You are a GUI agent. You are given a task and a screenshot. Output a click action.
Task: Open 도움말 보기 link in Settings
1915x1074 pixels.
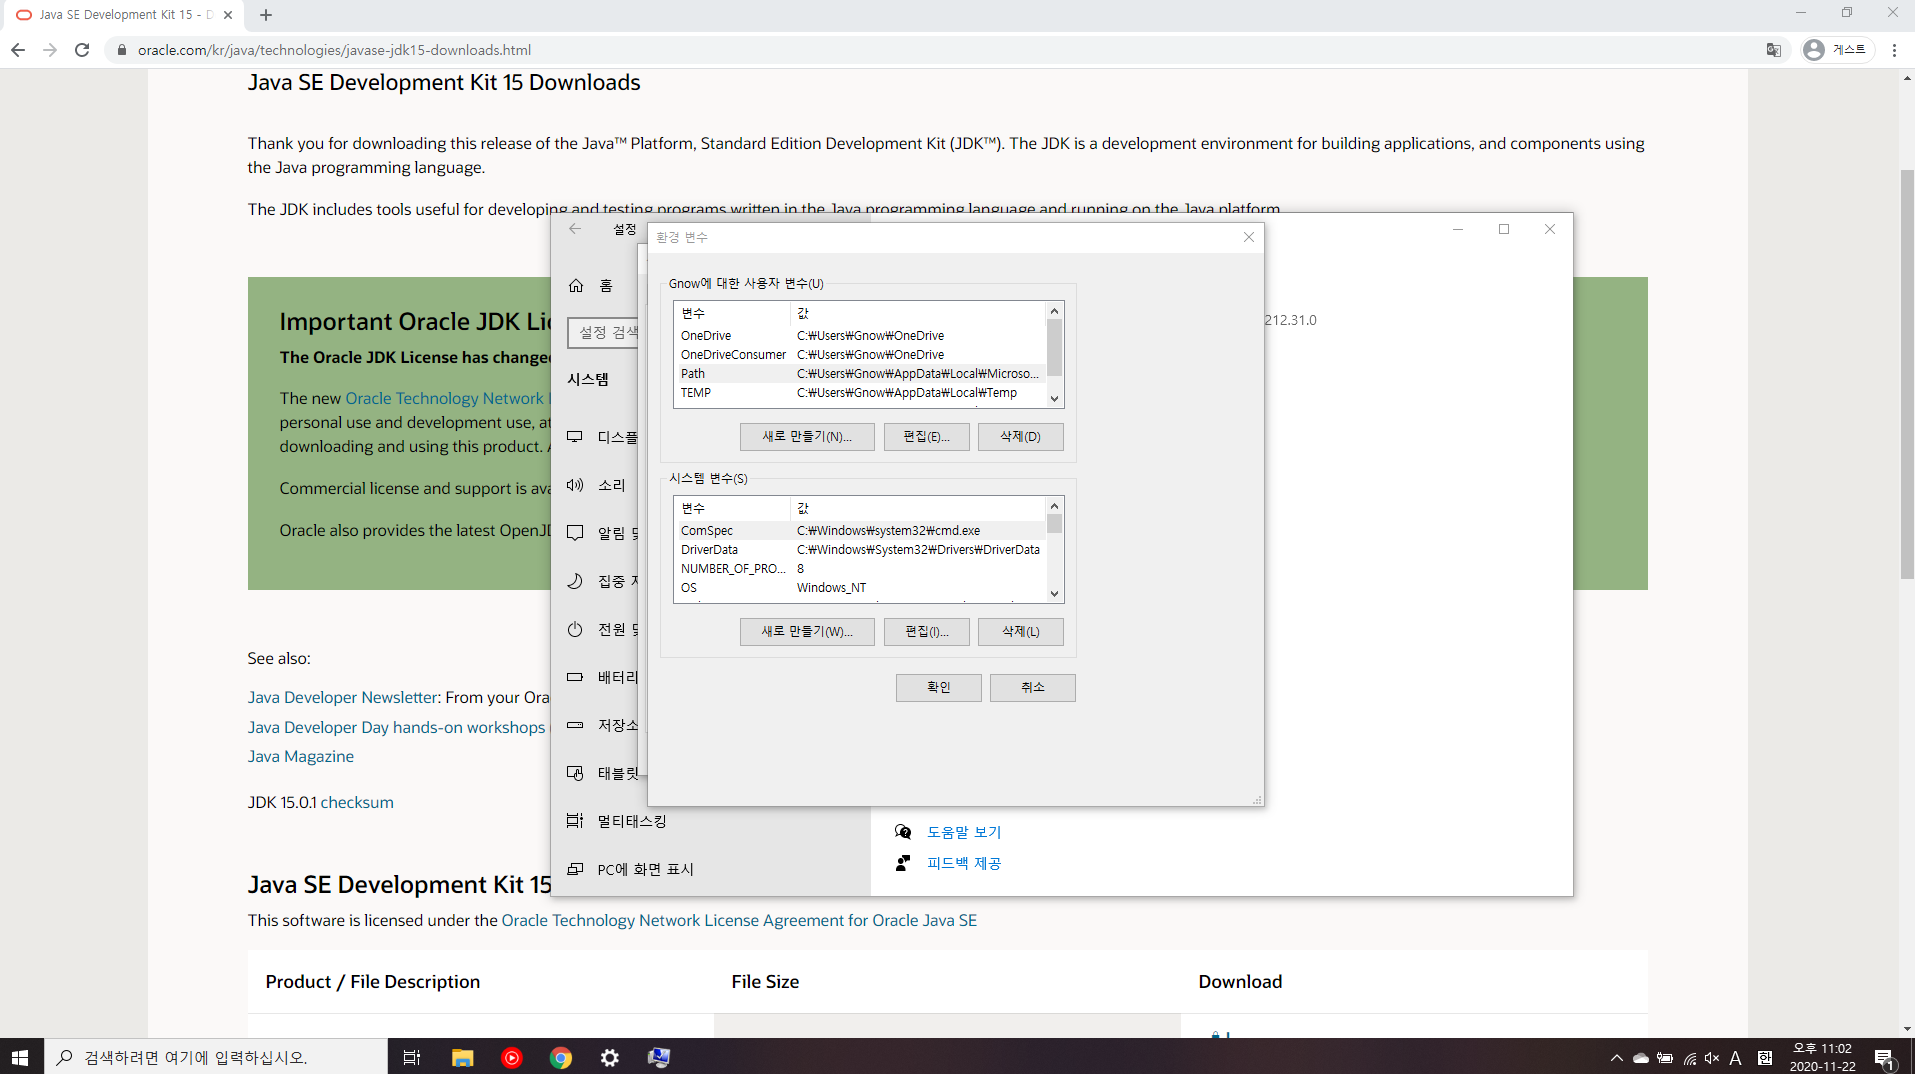964,832
